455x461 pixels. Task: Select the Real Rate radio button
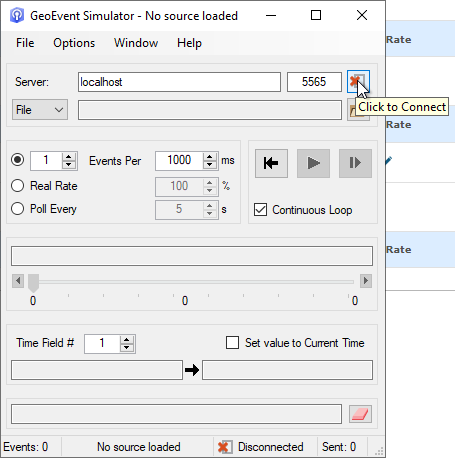pos(17,185)
